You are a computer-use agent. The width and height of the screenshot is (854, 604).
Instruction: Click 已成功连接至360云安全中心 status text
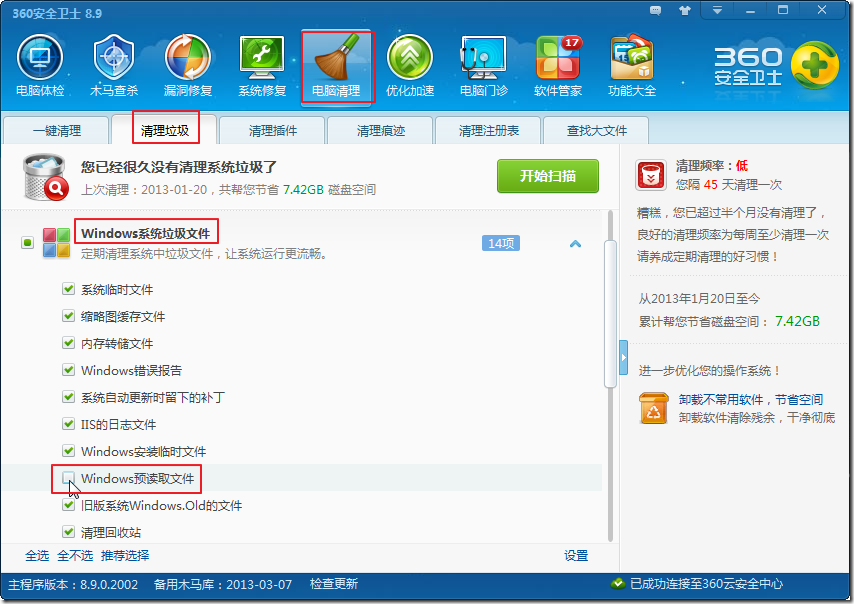click(x=706, y=584)
